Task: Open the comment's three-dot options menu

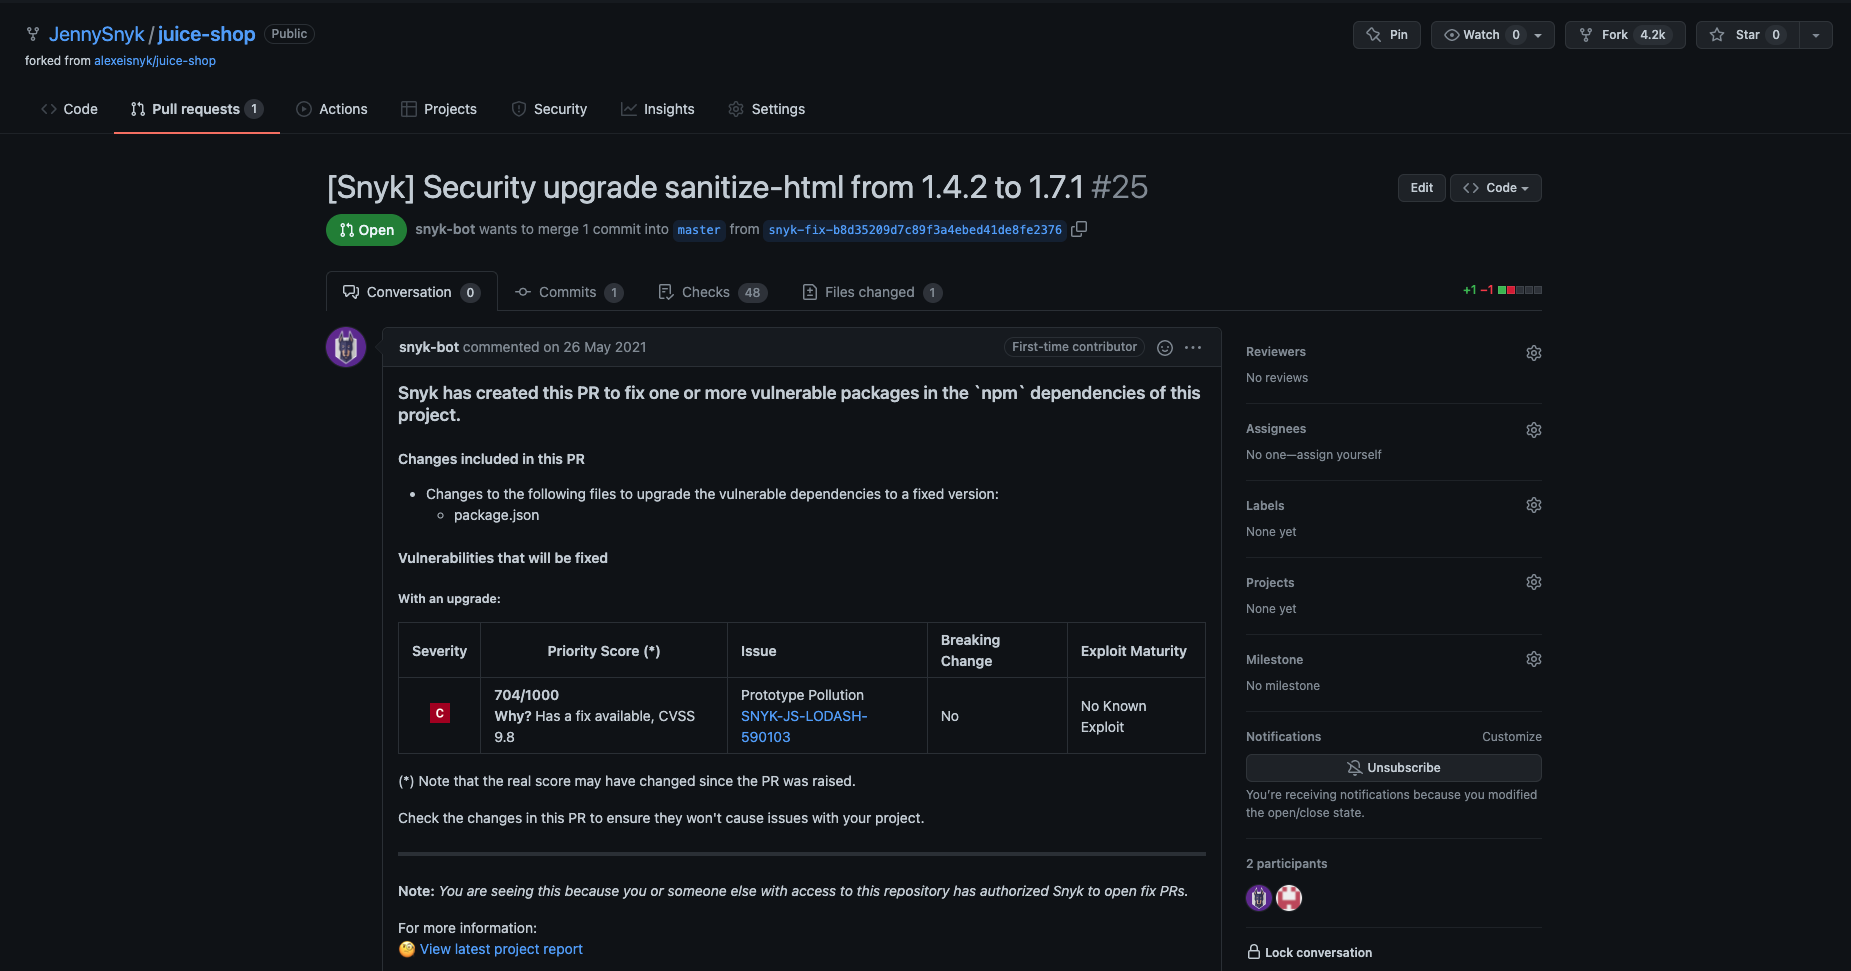Action: 1193,347
